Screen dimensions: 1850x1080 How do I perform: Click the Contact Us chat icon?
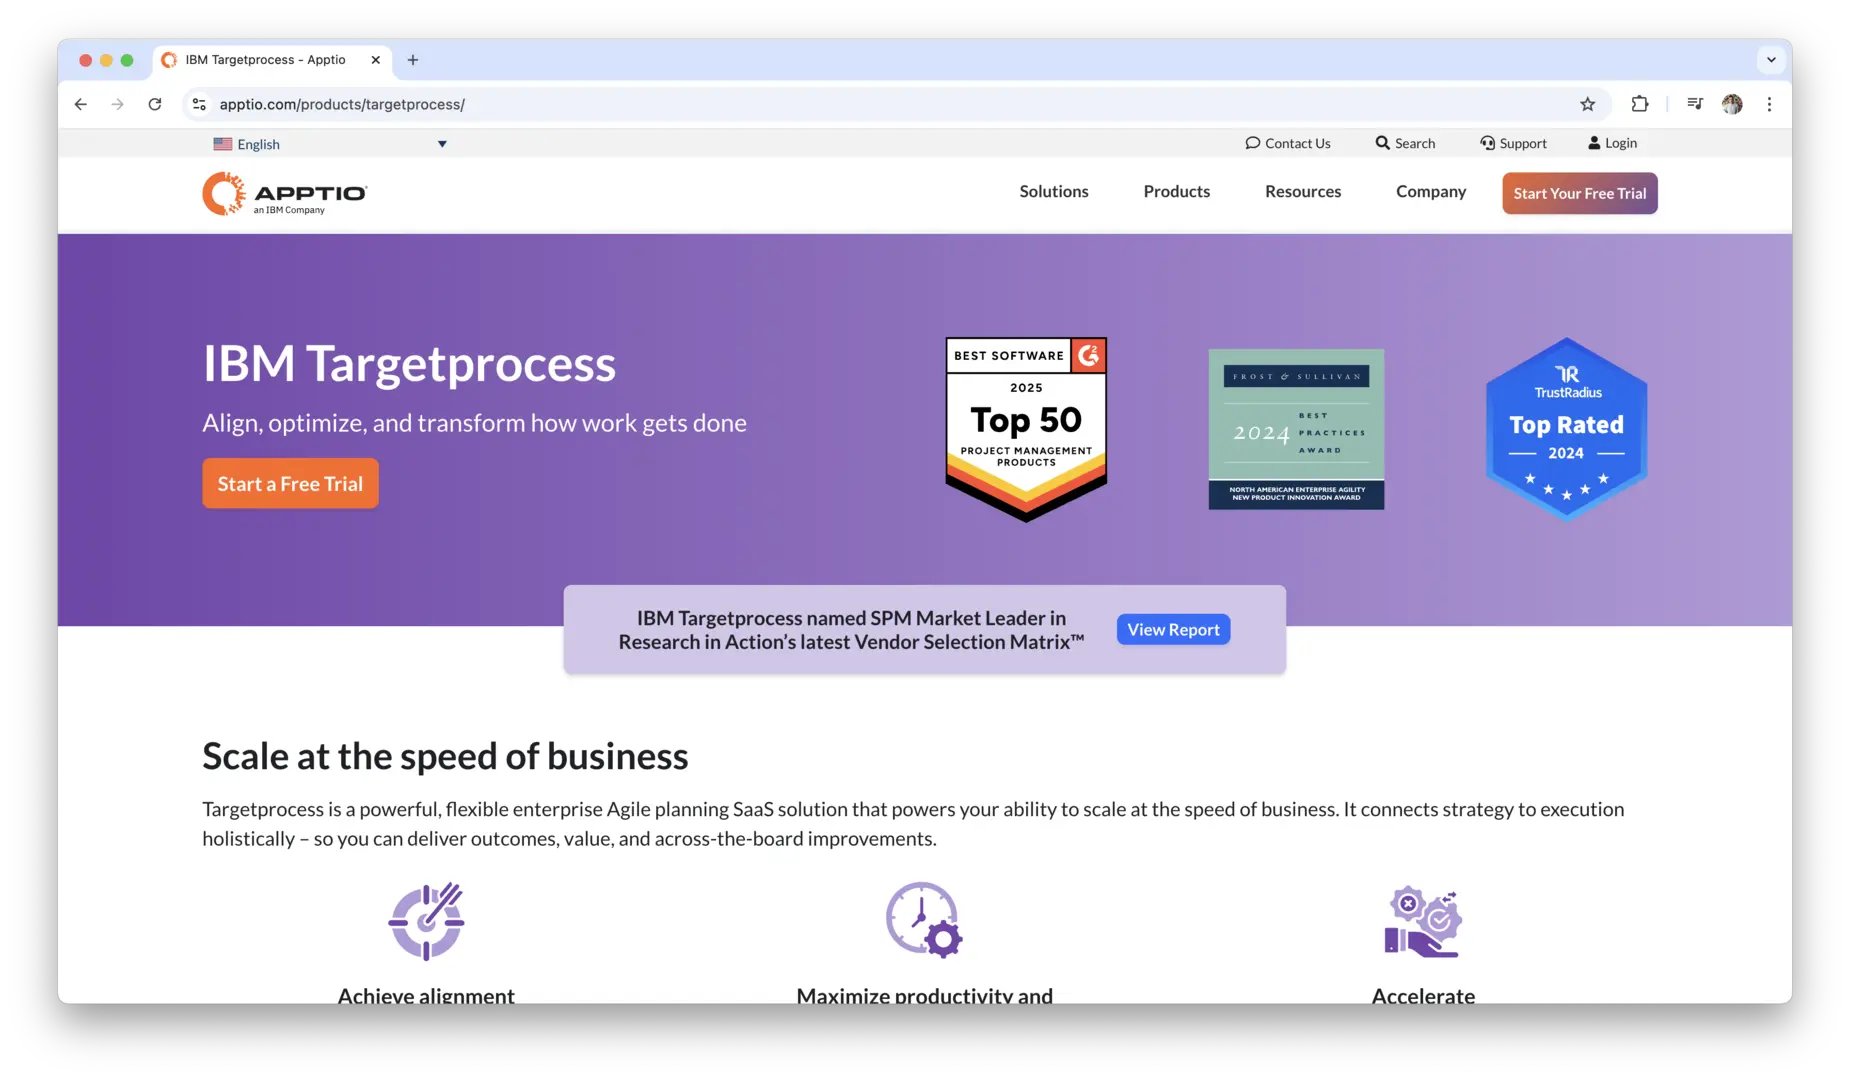click(1253, 143)
